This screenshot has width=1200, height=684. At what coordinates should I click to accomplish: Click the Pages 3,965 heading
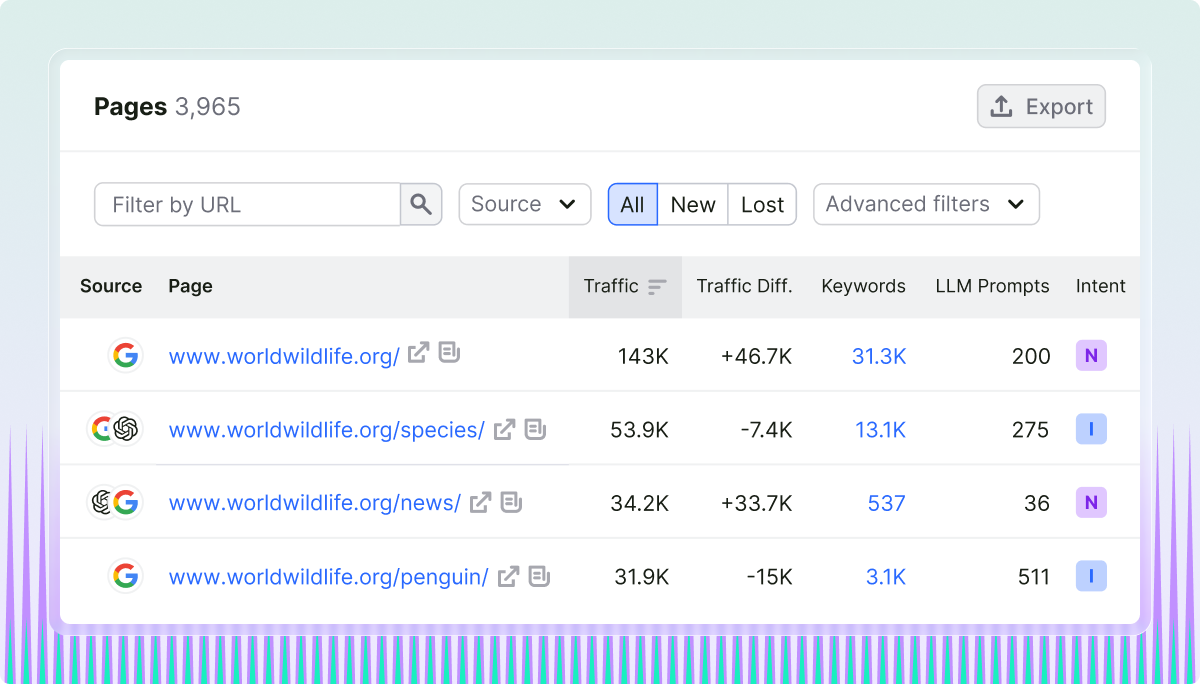point(167,107)
